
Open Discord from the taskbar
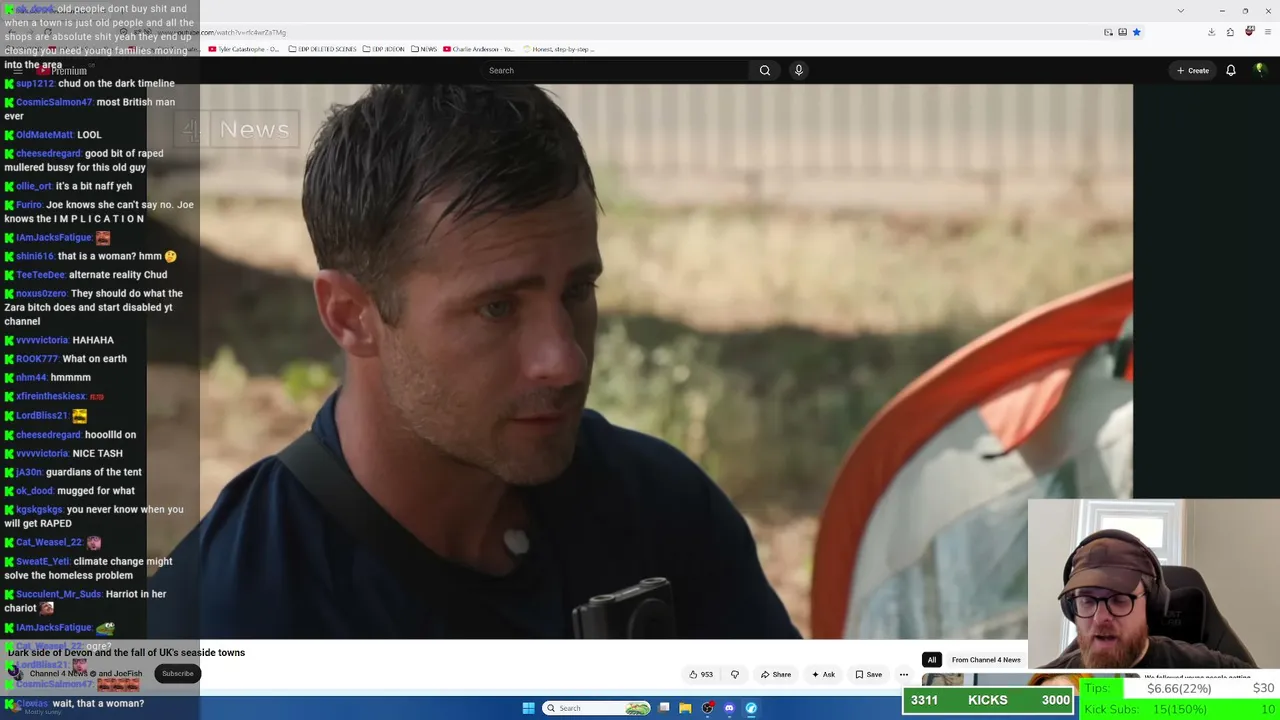[729, 708]
